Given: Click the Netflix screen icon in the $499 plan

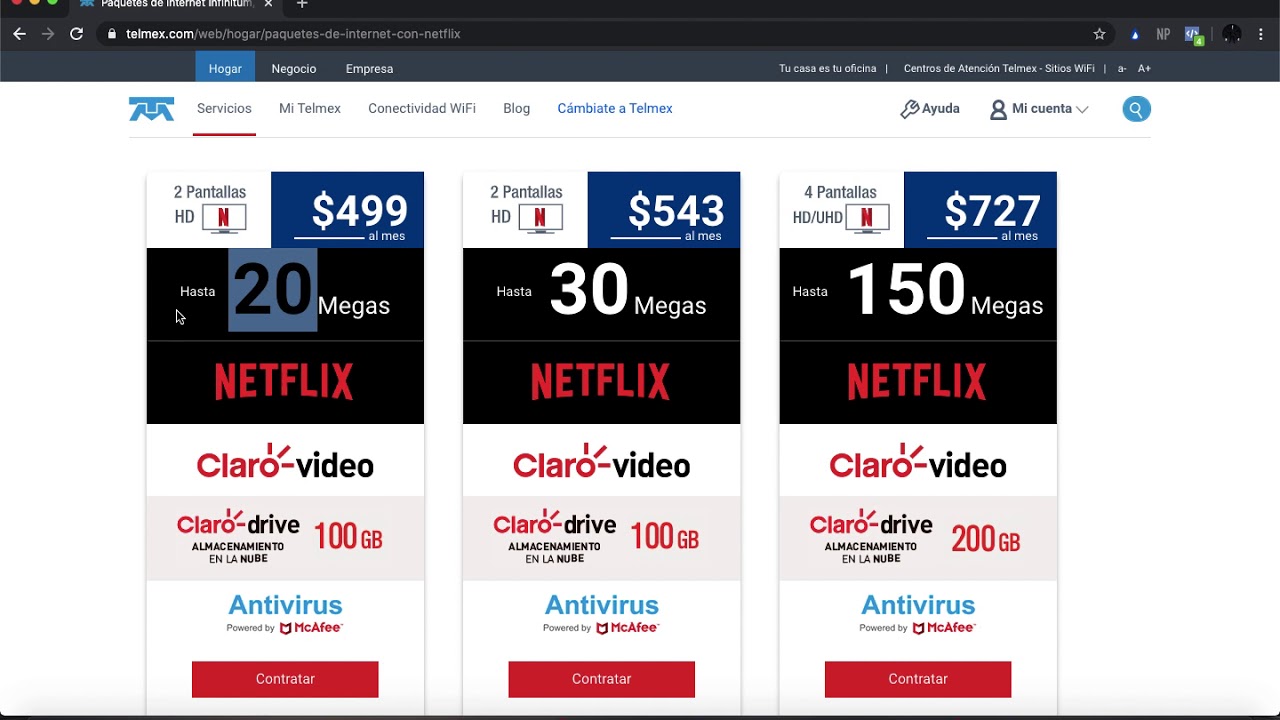Looking at the screenshot, I should click(224, 218).
